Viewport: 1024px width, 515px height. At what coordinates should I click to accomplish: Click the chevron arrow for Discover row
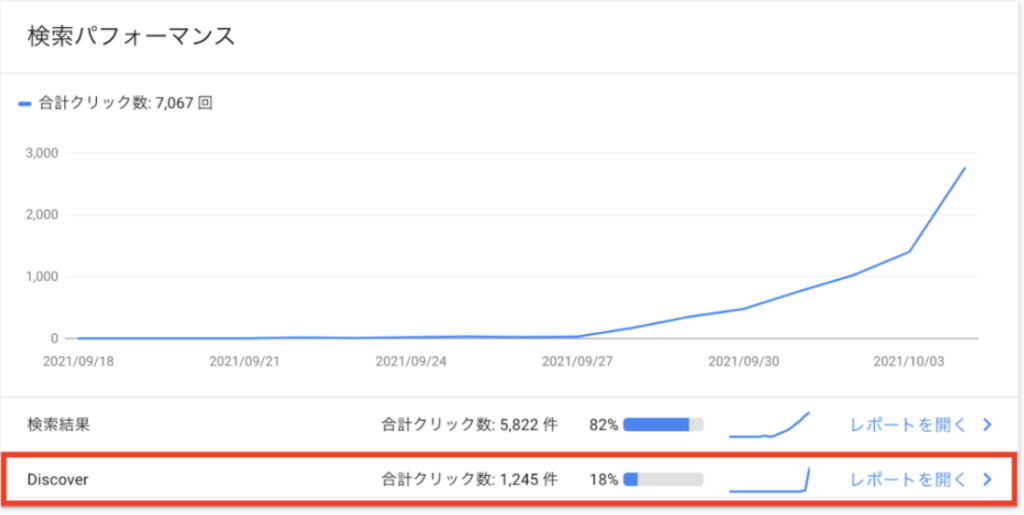[x=987, y=479]
